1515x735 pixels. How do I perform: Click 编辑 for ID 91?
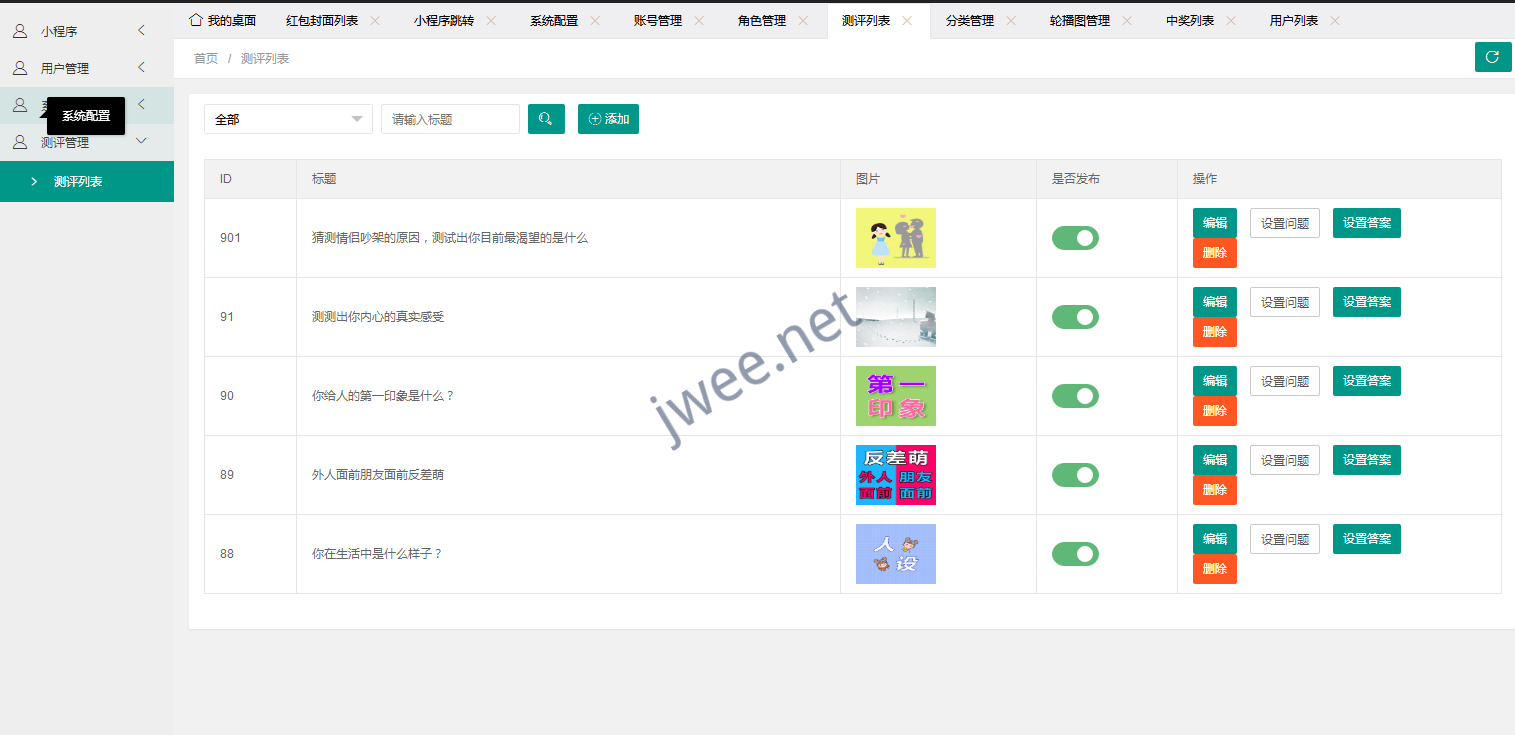coord(1215,302)
